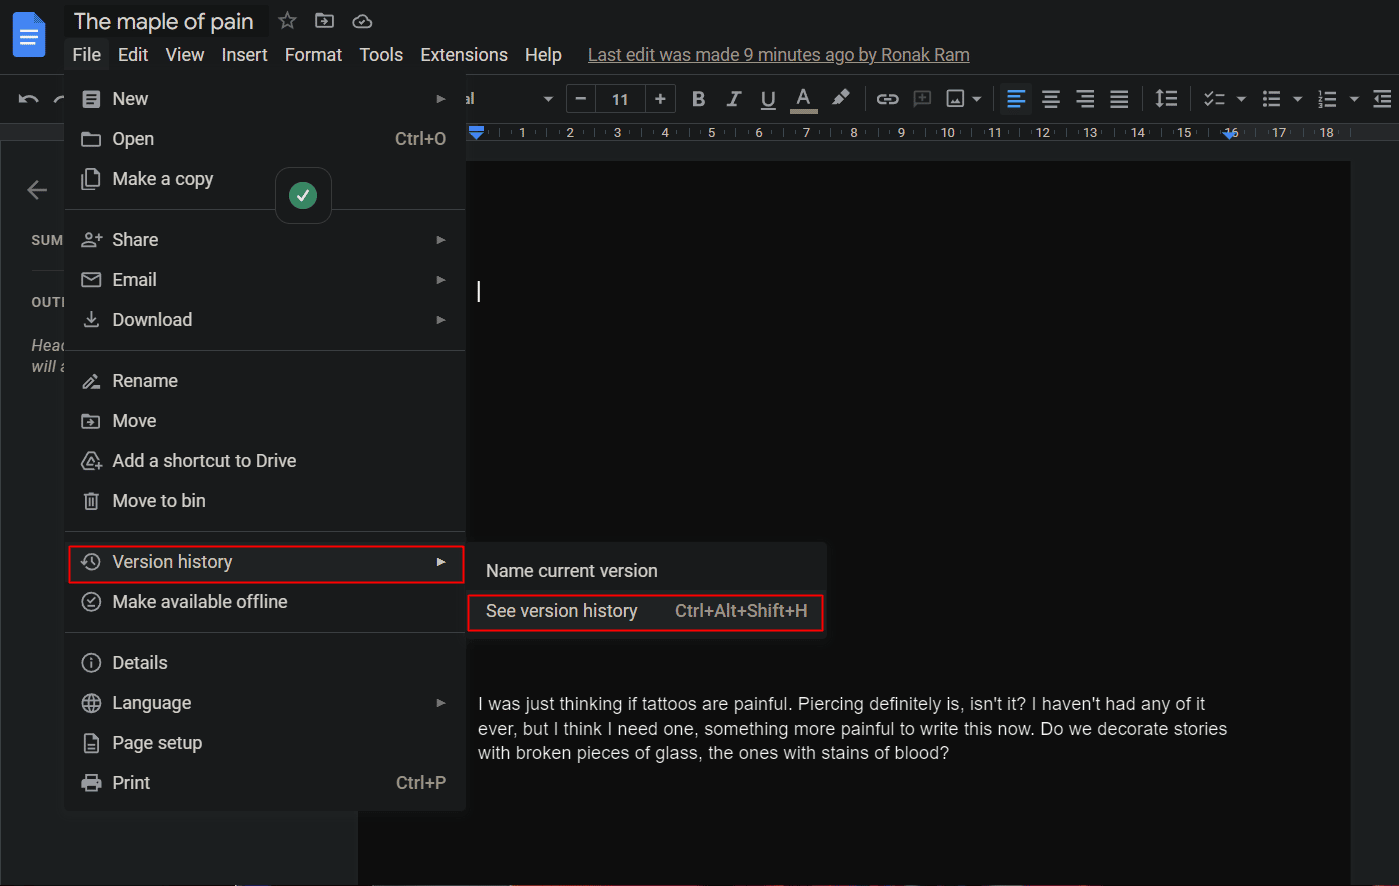Close the outline panel with back arrow
The width and height of the screenshot is (1399, 886).
[37, 190]
